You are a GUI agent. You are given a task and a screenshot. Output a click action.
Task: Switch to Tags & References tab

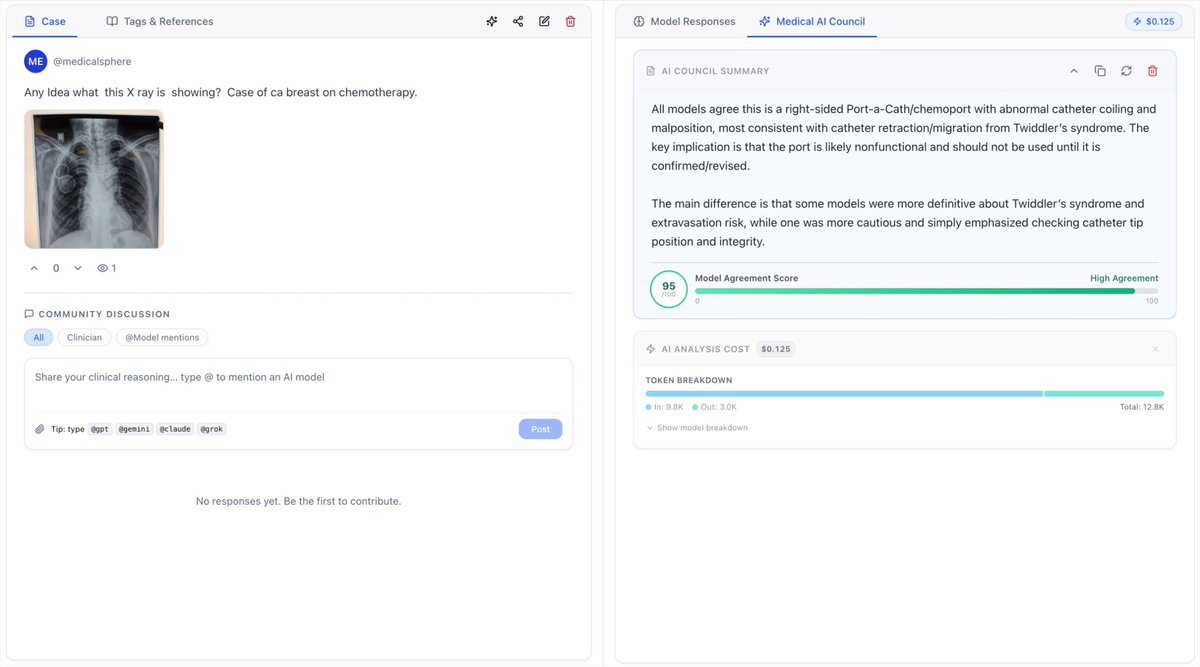click(160, 21)
